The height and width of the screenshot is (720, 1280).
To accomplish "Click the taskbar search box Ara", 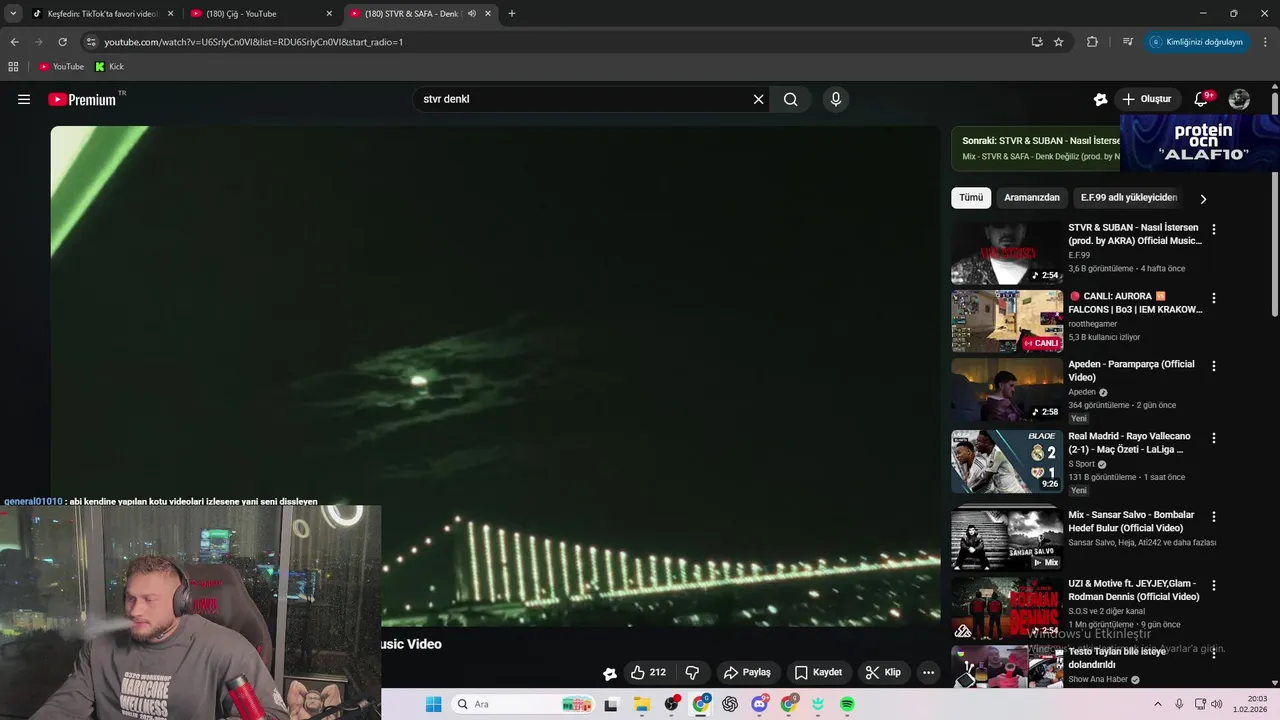I will click(525, 704).
